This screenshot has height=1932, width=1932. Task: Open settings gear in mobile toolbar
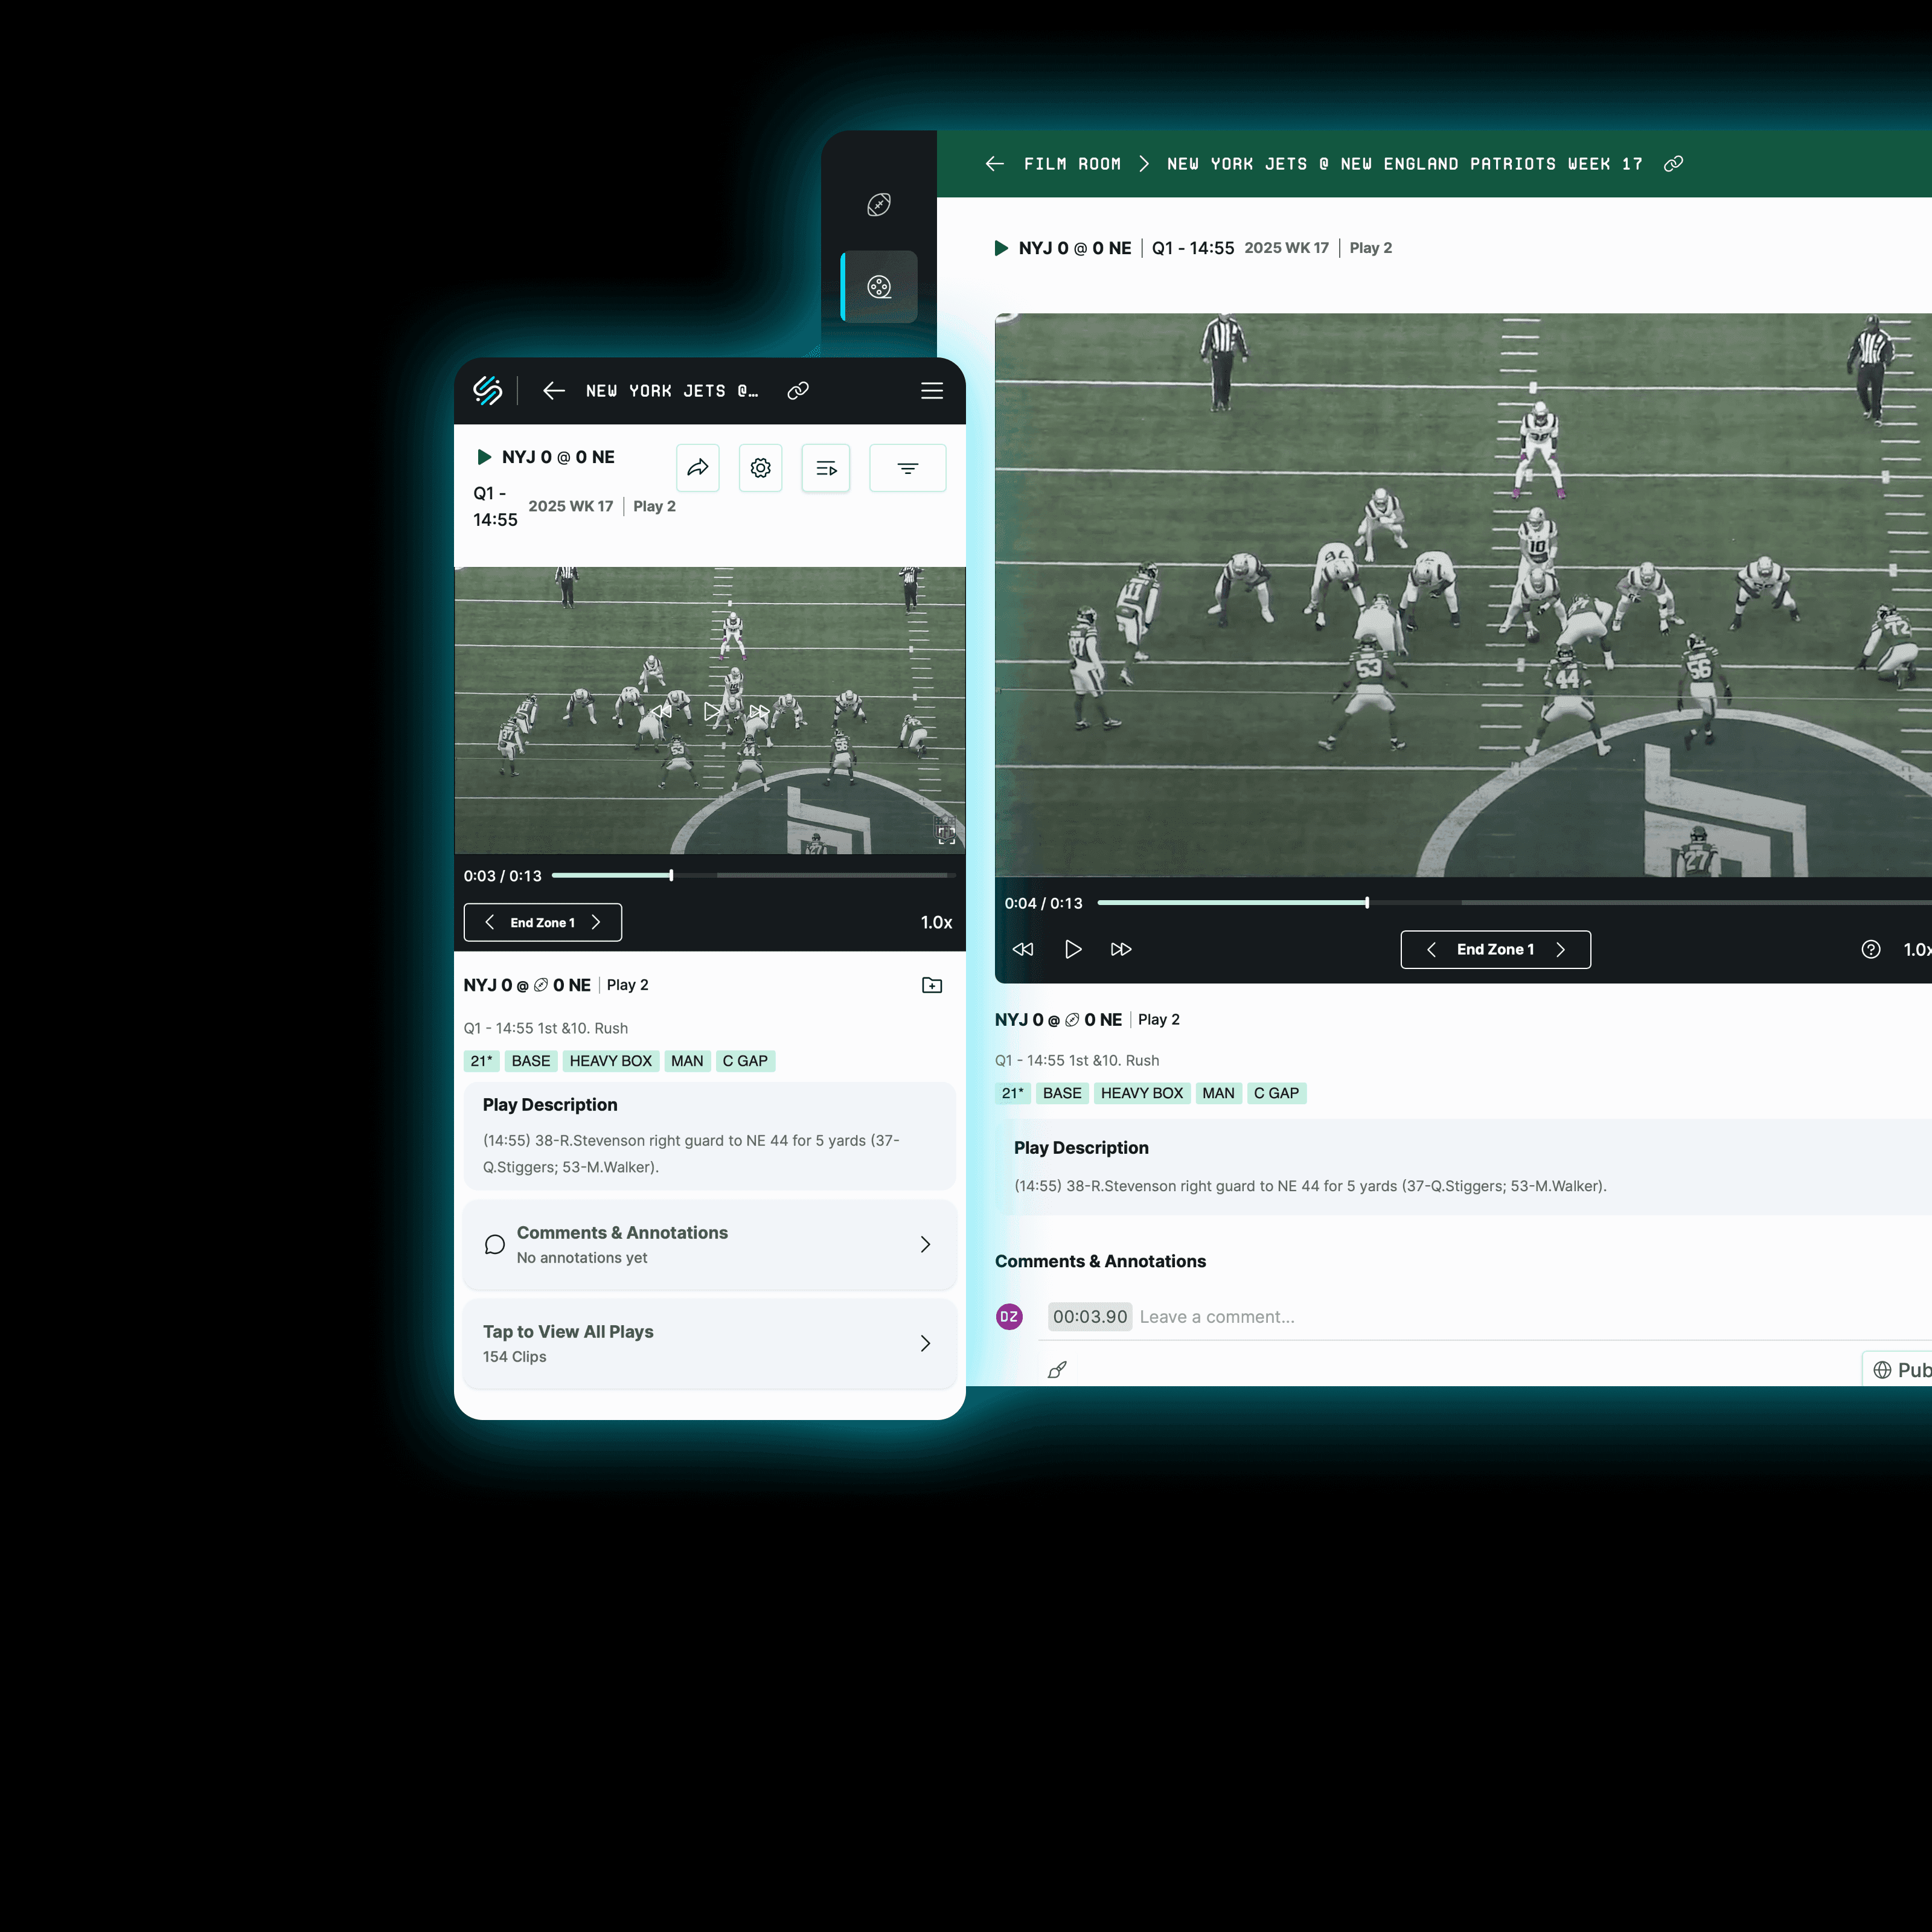pyautogui.click(x=760, y=468)
